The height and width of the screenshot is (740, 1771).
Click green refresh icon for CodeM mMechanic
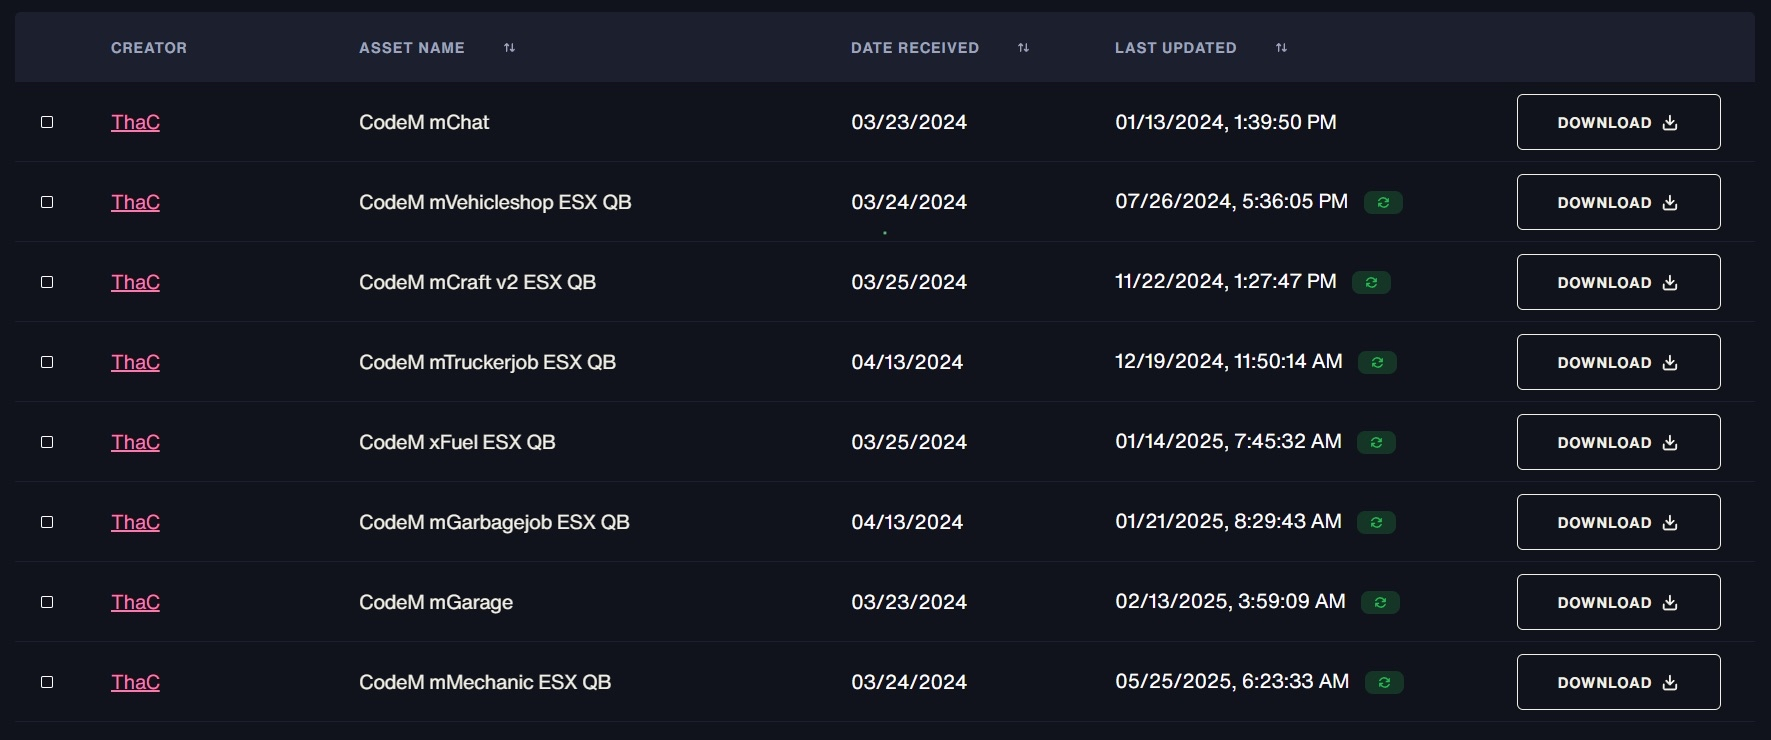(1384, 682)
